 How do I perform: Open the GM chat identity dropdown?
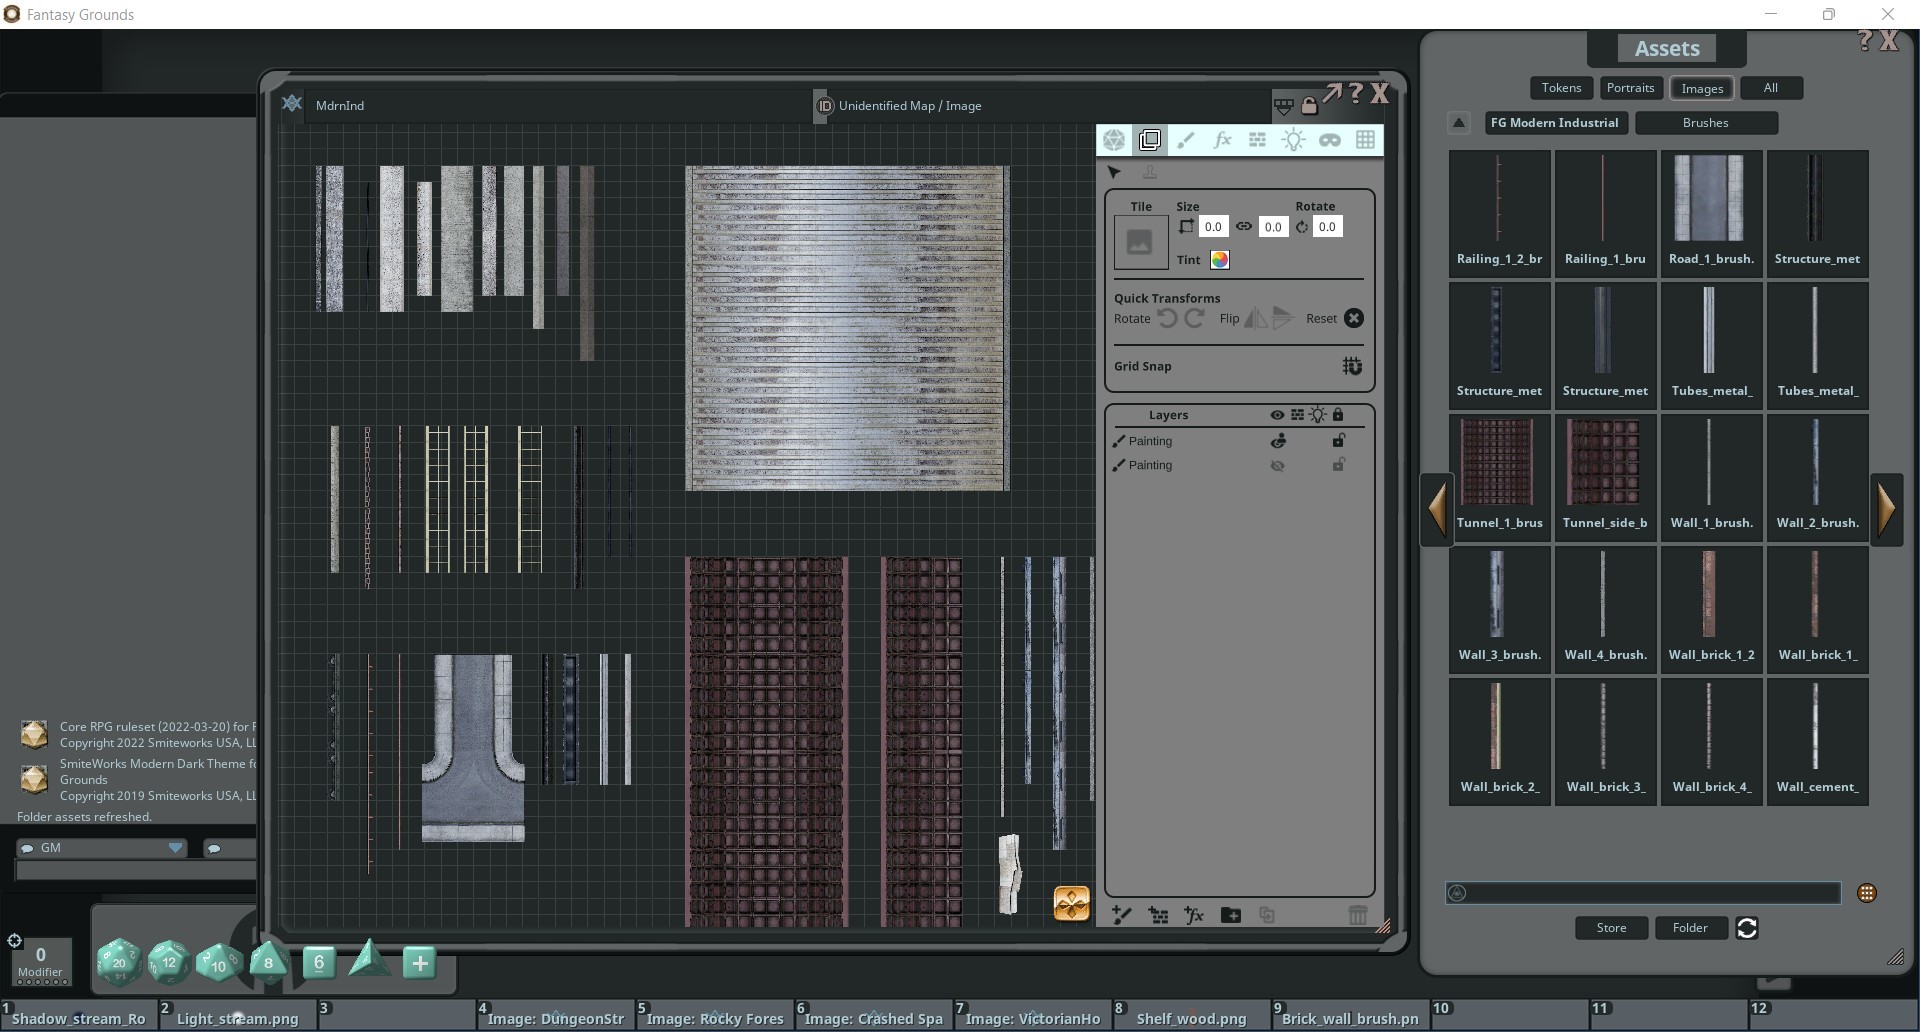coord(176,847)
